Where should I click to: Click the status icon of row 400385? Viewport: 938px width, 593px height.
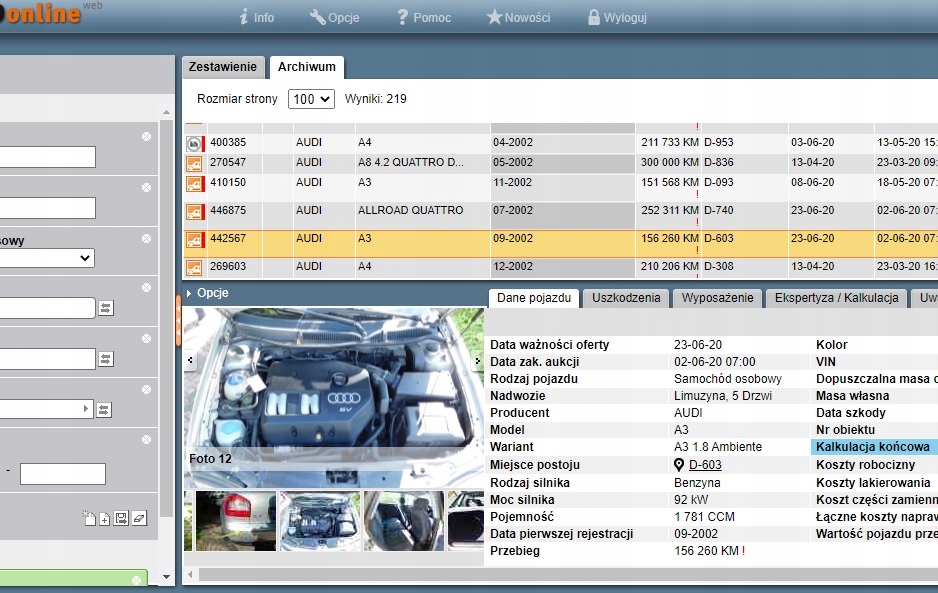194,143
